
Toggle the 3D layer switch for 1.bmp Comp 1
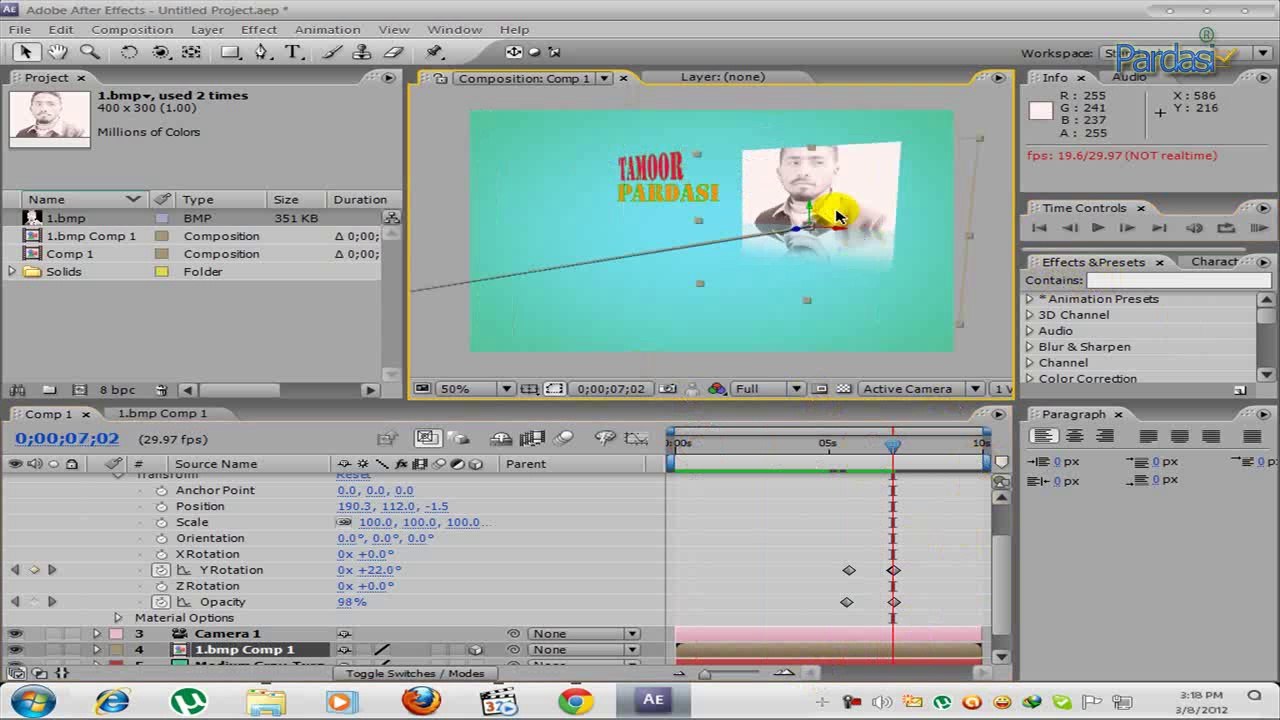[x=475, y=650]
